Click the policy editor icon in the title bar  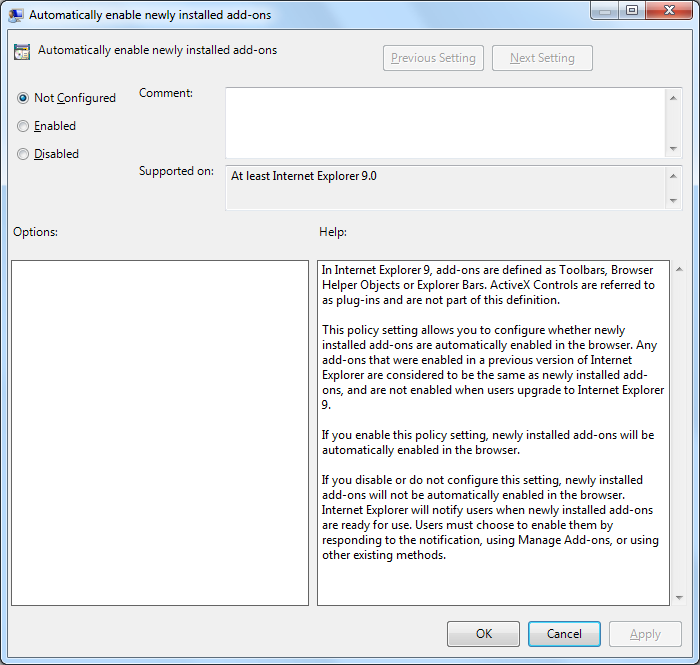(17, 15)
